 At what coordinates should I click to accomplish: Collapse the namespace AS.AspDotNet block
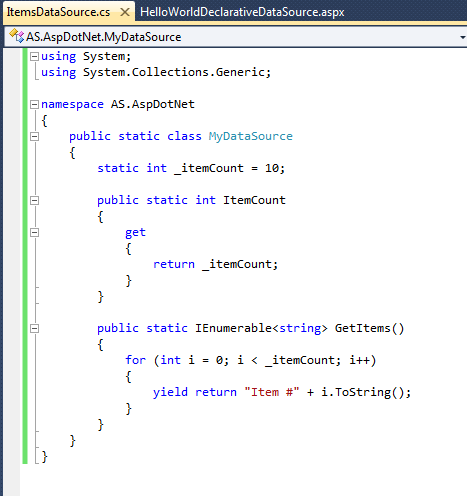click(x=34, y=104)
